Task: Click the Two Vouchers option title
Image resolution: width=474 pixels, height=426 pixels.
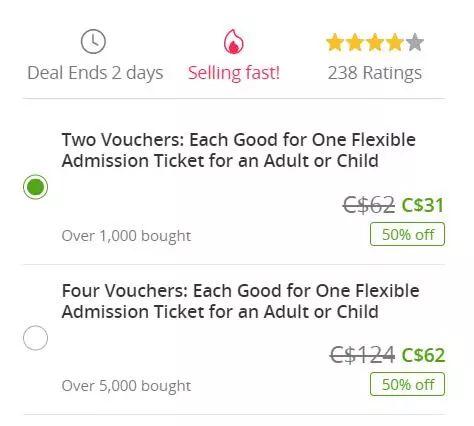Action: click(239, 150)
